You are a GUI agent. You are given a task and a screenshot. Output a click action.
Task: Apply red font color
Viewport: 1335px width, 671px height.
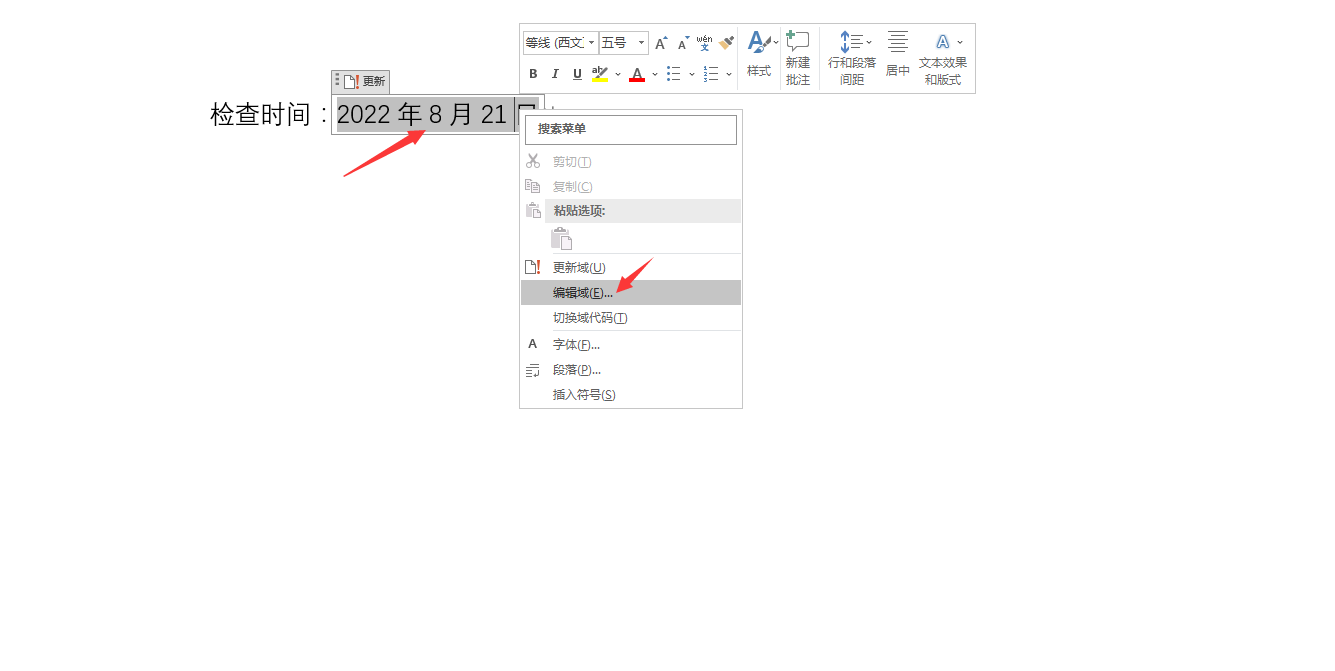[637, 73]
